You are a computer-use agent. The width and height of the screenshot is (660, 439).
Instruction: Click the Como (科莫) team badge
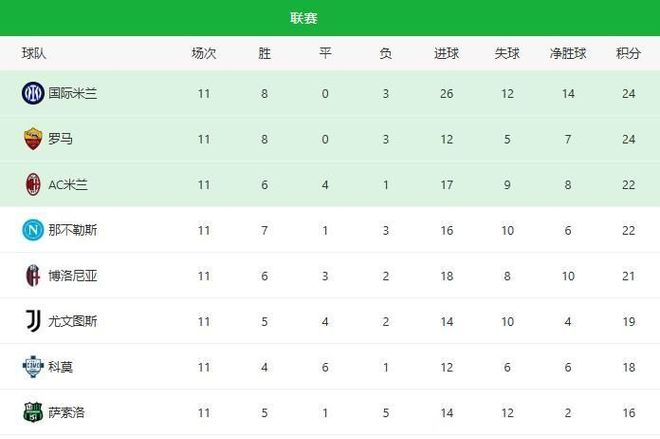coord(32,367)
